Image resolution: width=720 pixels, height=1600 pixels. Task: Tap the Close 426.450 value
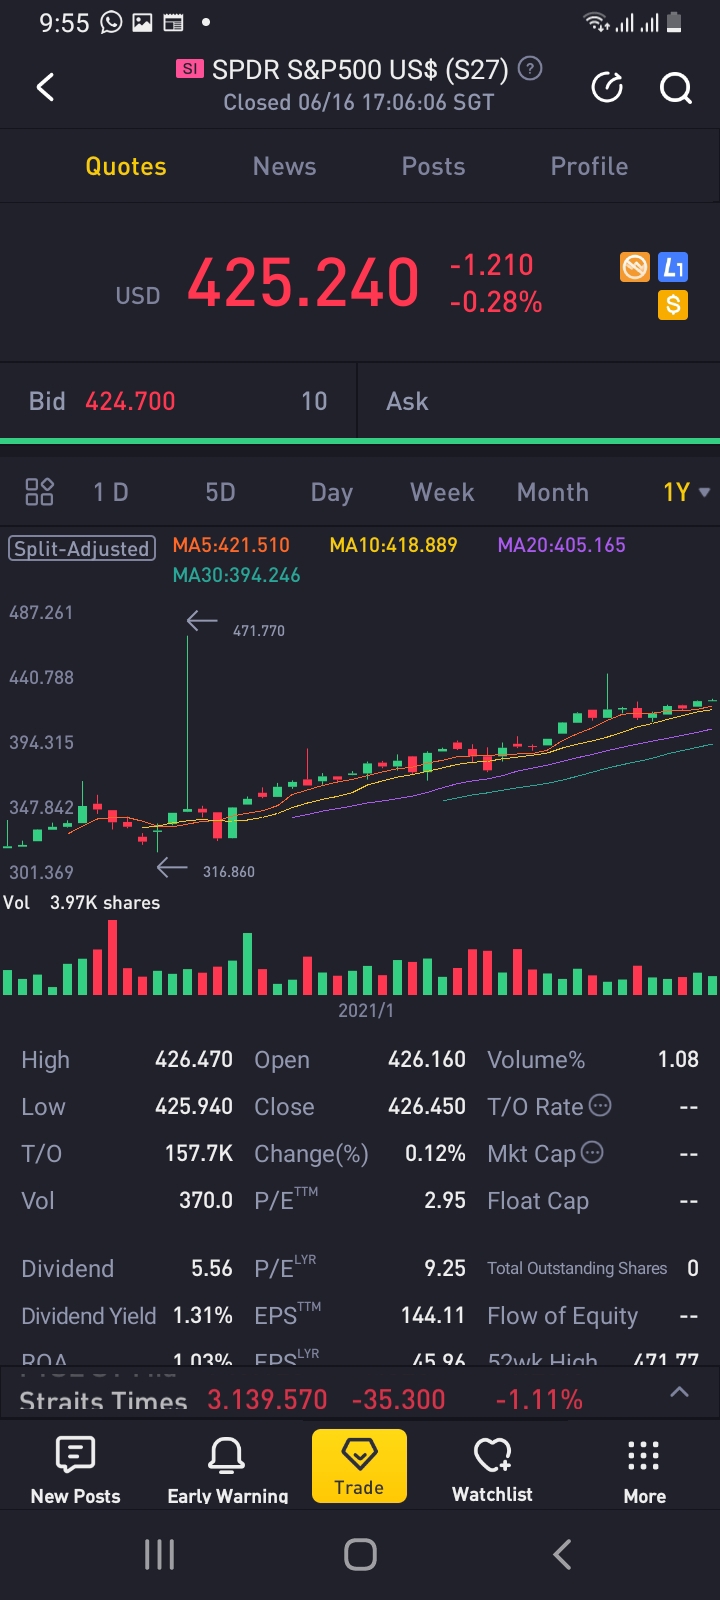[427, 1106]
